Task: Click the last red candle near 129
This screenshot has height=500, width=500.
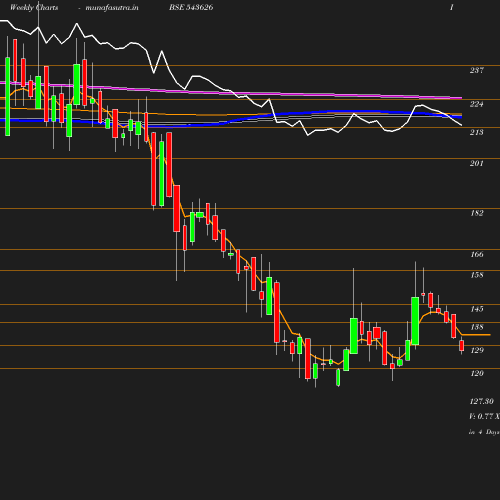Action: (462, 345)
